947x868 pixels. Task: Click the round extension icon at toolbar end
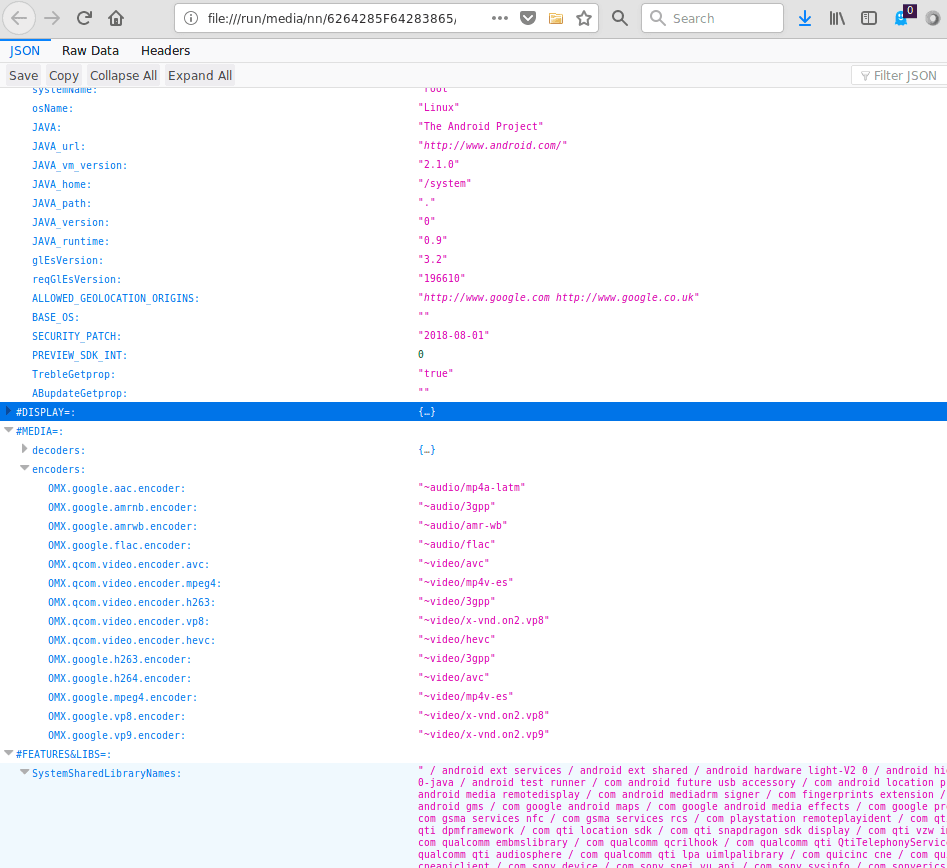[933, 18]
